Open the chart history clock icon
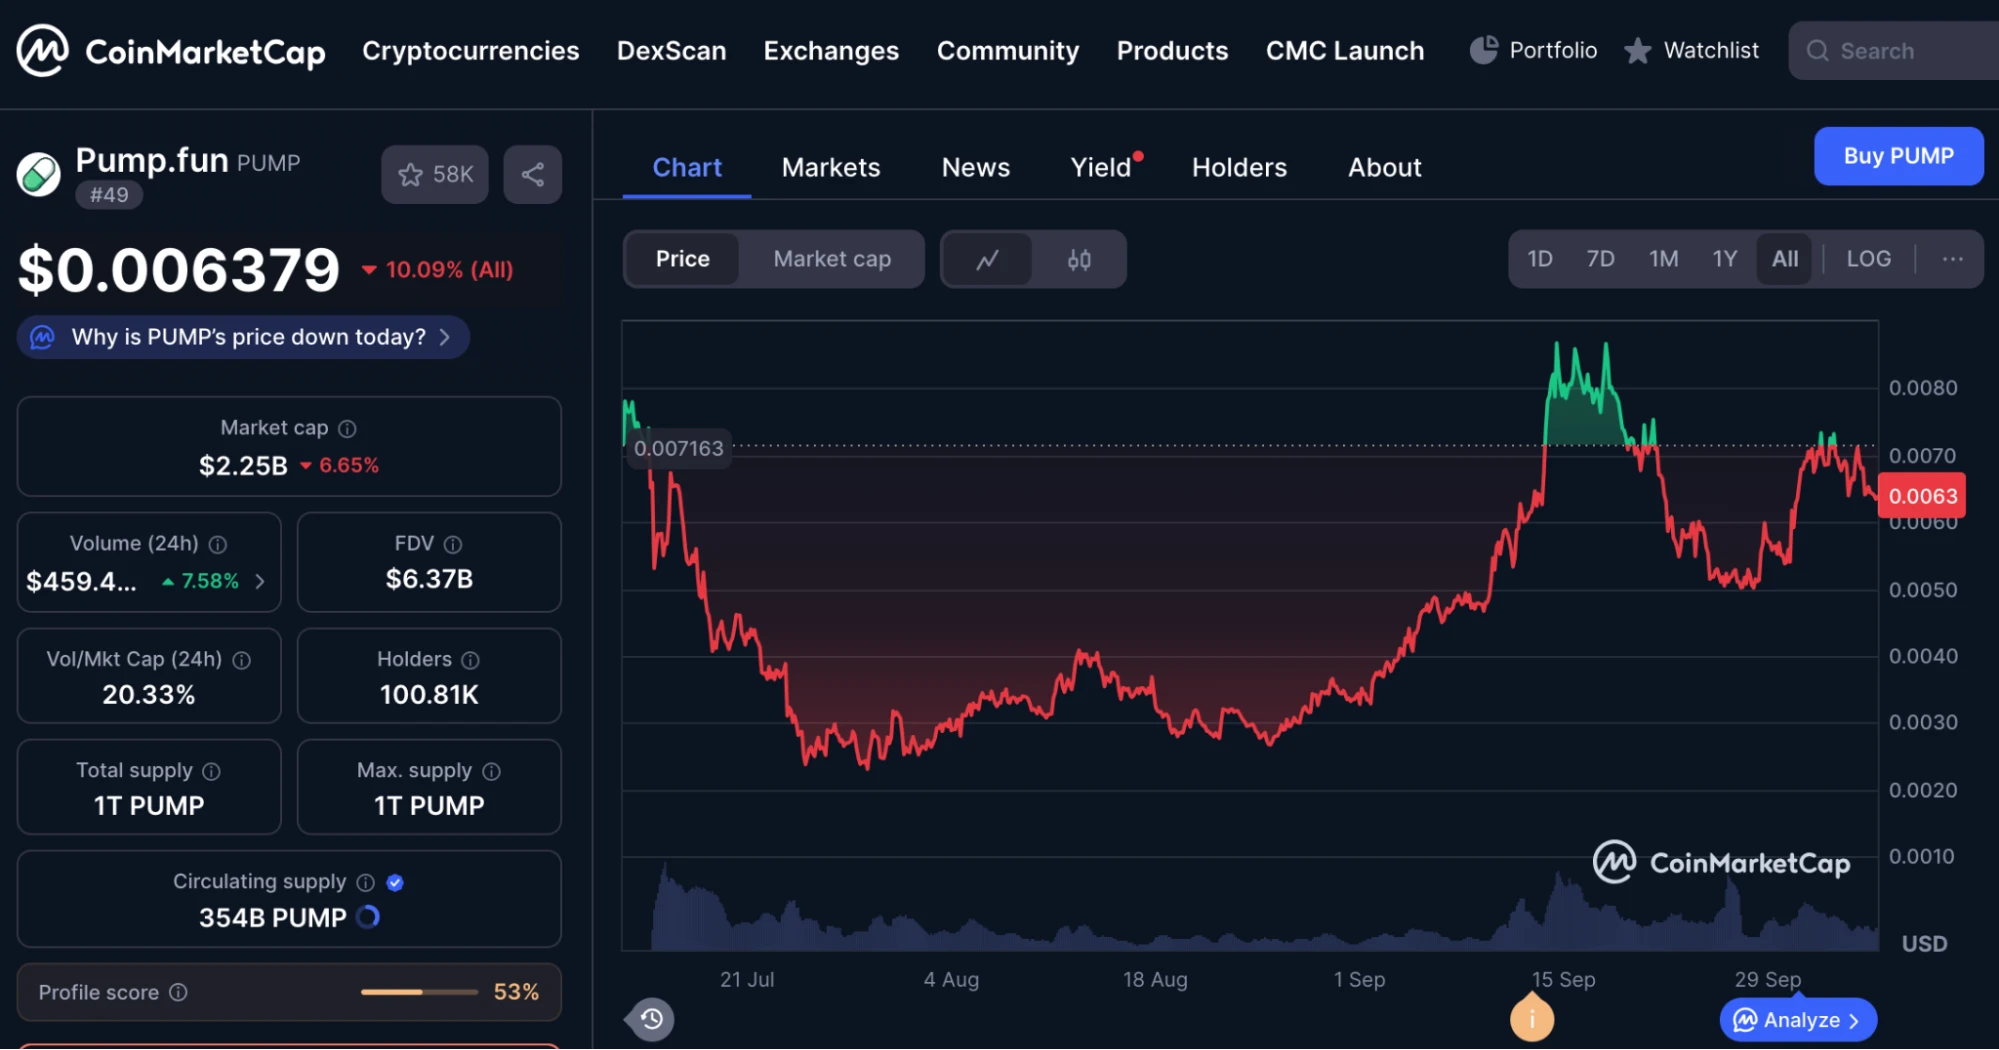Screen dimensions: 1999x1050 coord(651,1019)
